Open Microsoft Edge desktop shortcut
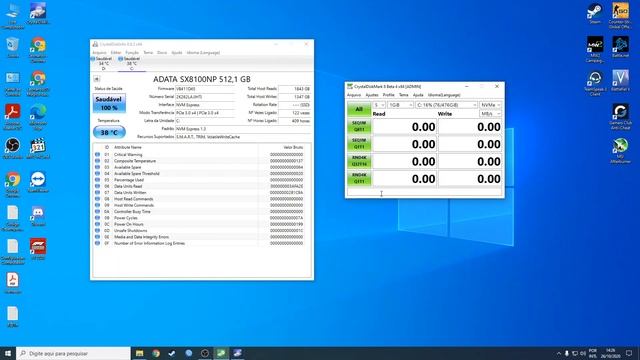The height and width of the screenshot is (360, 640). pyautogui.click(x=38, y=116)
